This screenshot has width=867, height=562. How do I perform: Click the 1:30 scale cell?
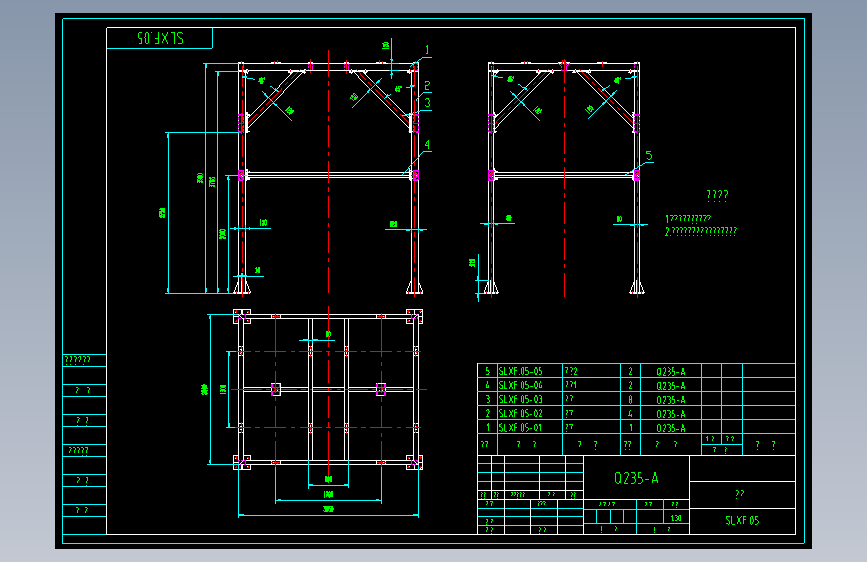tap(676, 518)
